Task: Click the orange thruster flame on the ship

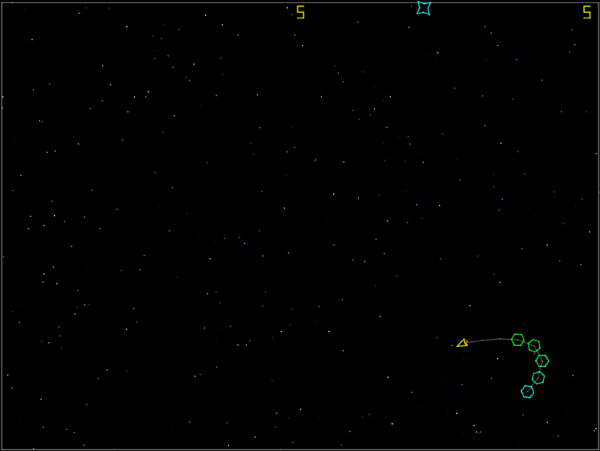Action: coord(466,342)
